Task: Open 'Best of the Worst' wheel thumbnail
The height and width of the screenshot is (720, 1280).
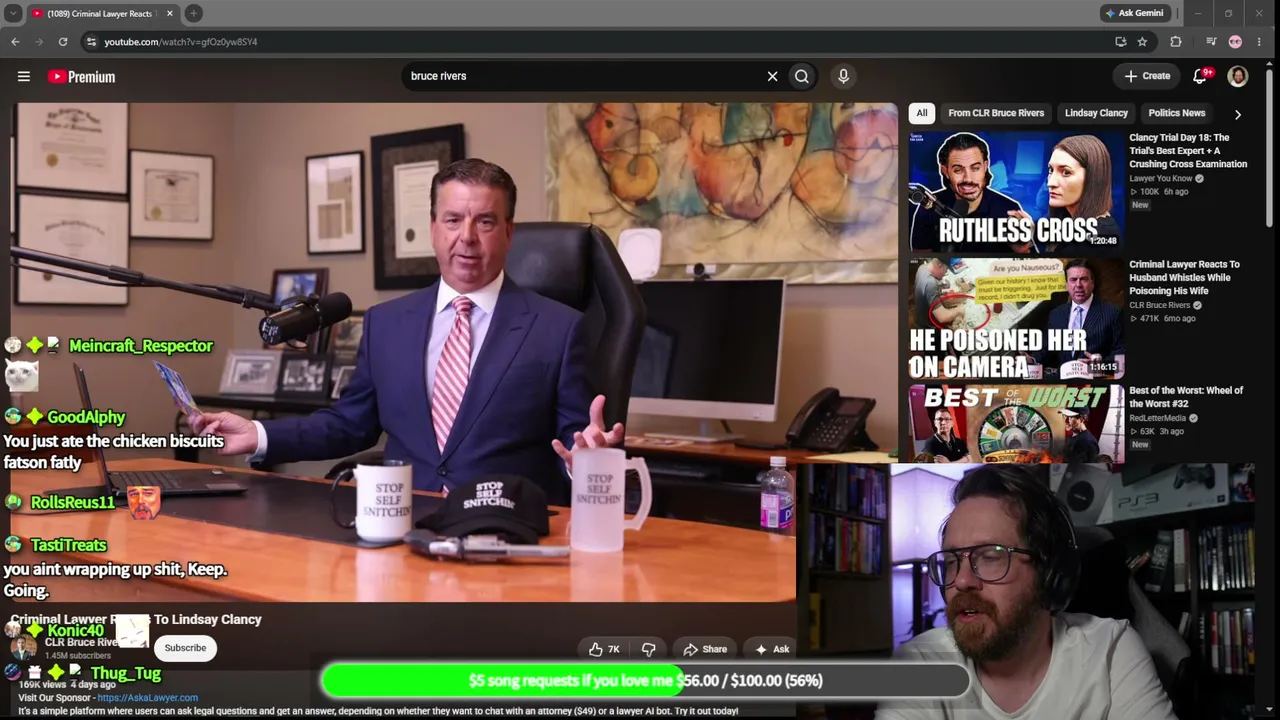Action: (1016, 425)
